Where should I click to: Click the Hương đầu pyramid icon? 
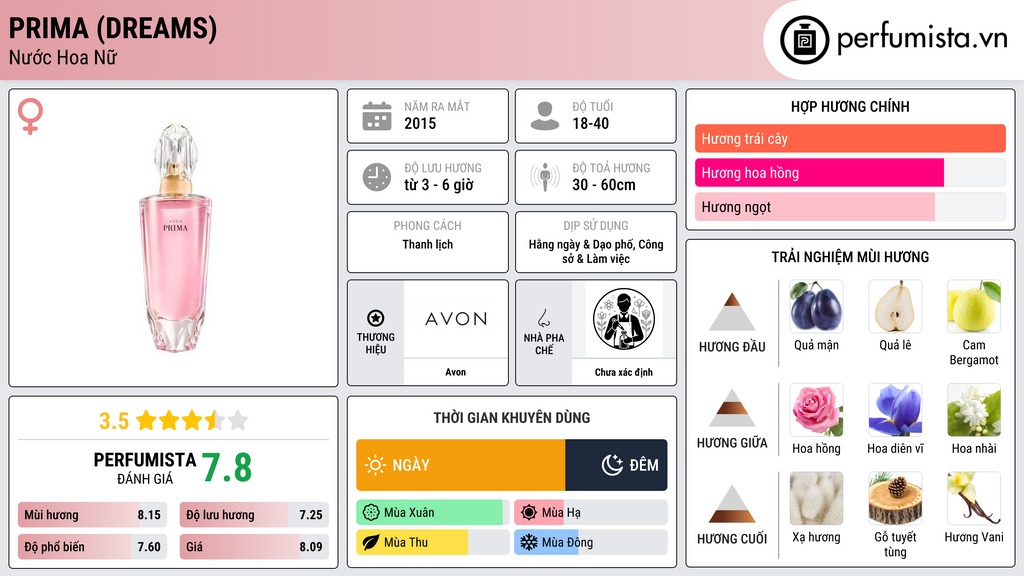coord(732,312)
